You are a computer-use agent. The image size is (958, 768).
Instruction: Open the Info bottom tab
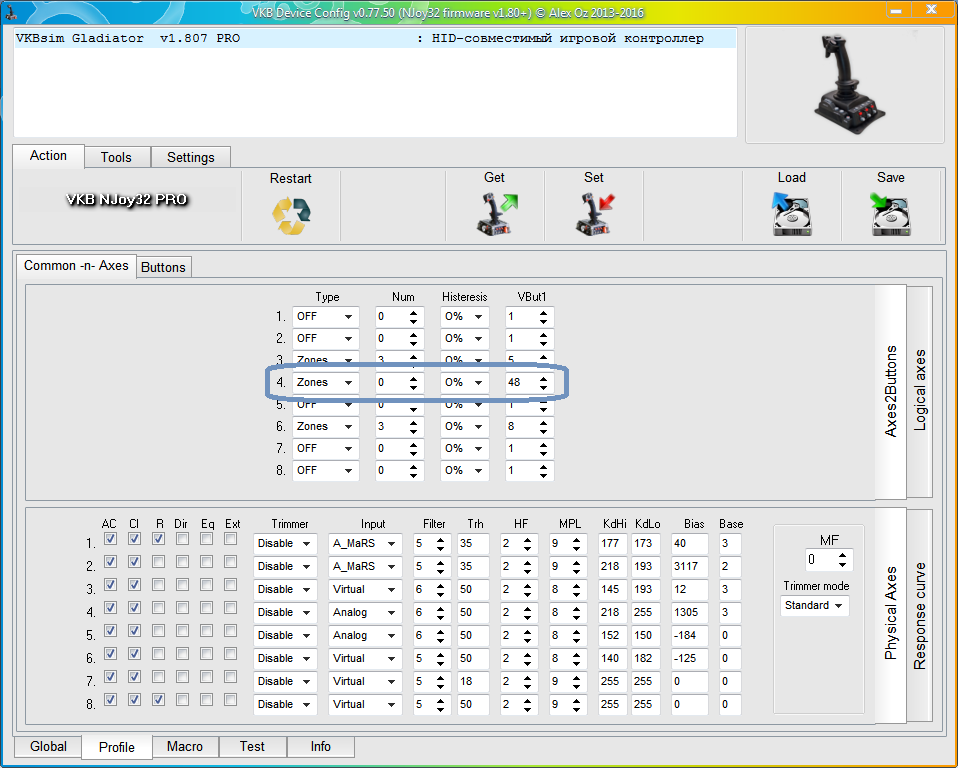(320, 746)
